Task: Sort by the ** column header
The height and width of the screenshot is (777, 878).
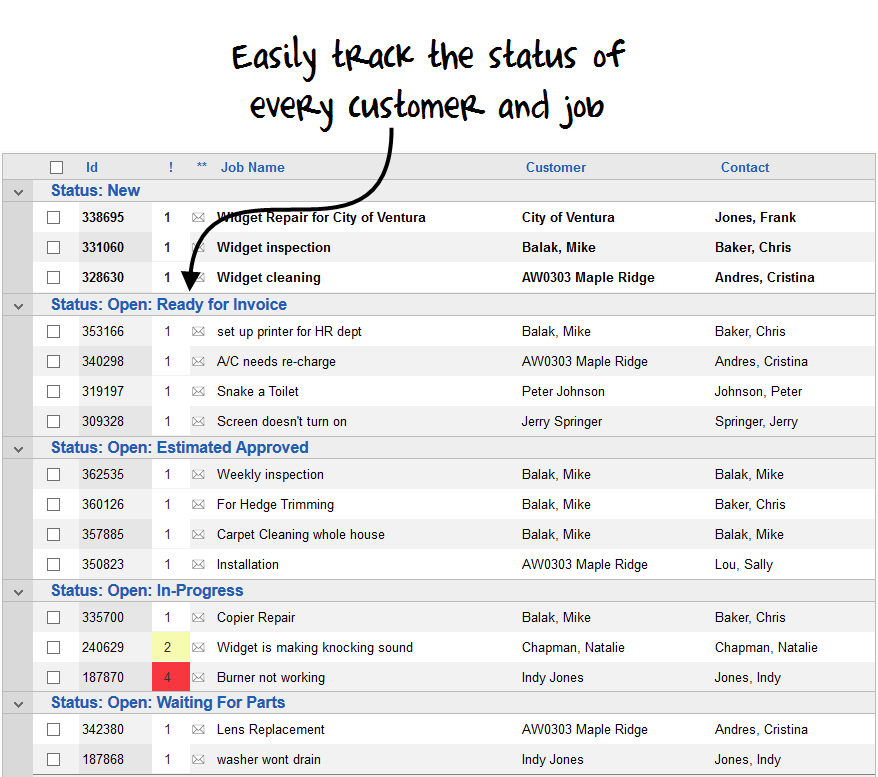Action: point(202,166)
